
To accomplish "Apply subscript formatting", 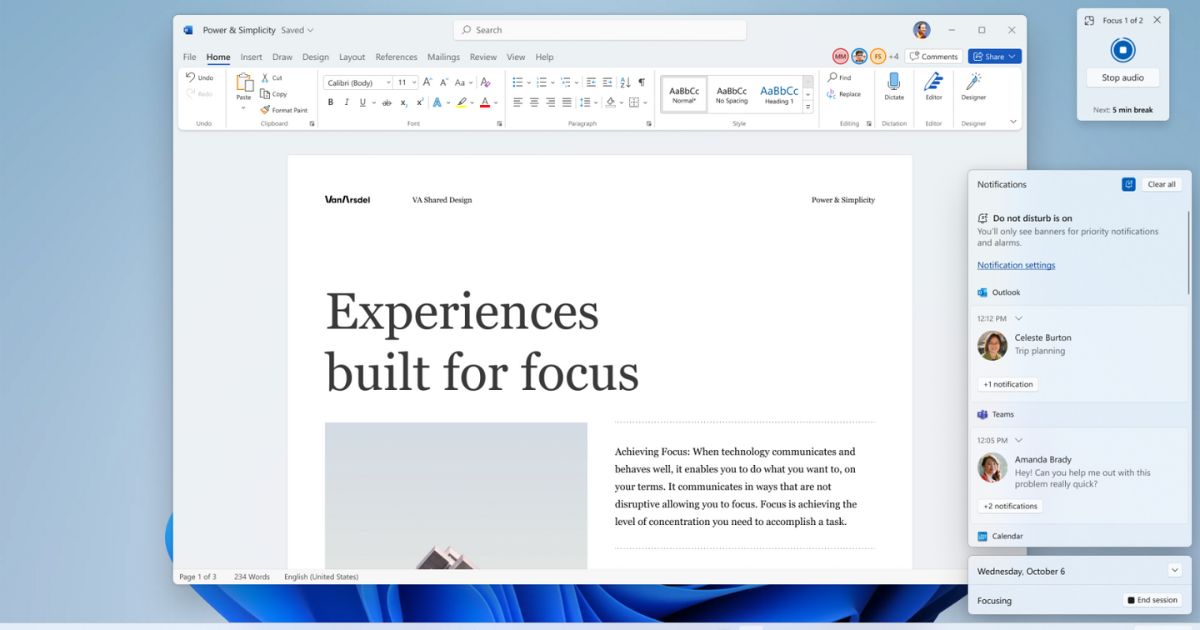I will pyautogui.click(x=403, y=102).
